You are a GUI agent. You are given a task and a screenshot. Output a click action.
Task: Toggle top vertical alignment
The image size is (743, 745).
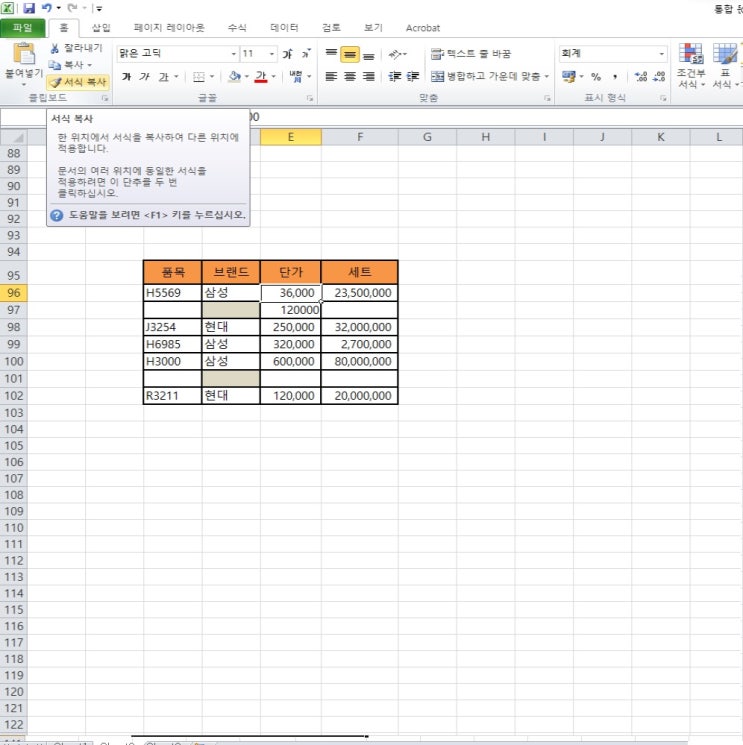click(331, 54)
